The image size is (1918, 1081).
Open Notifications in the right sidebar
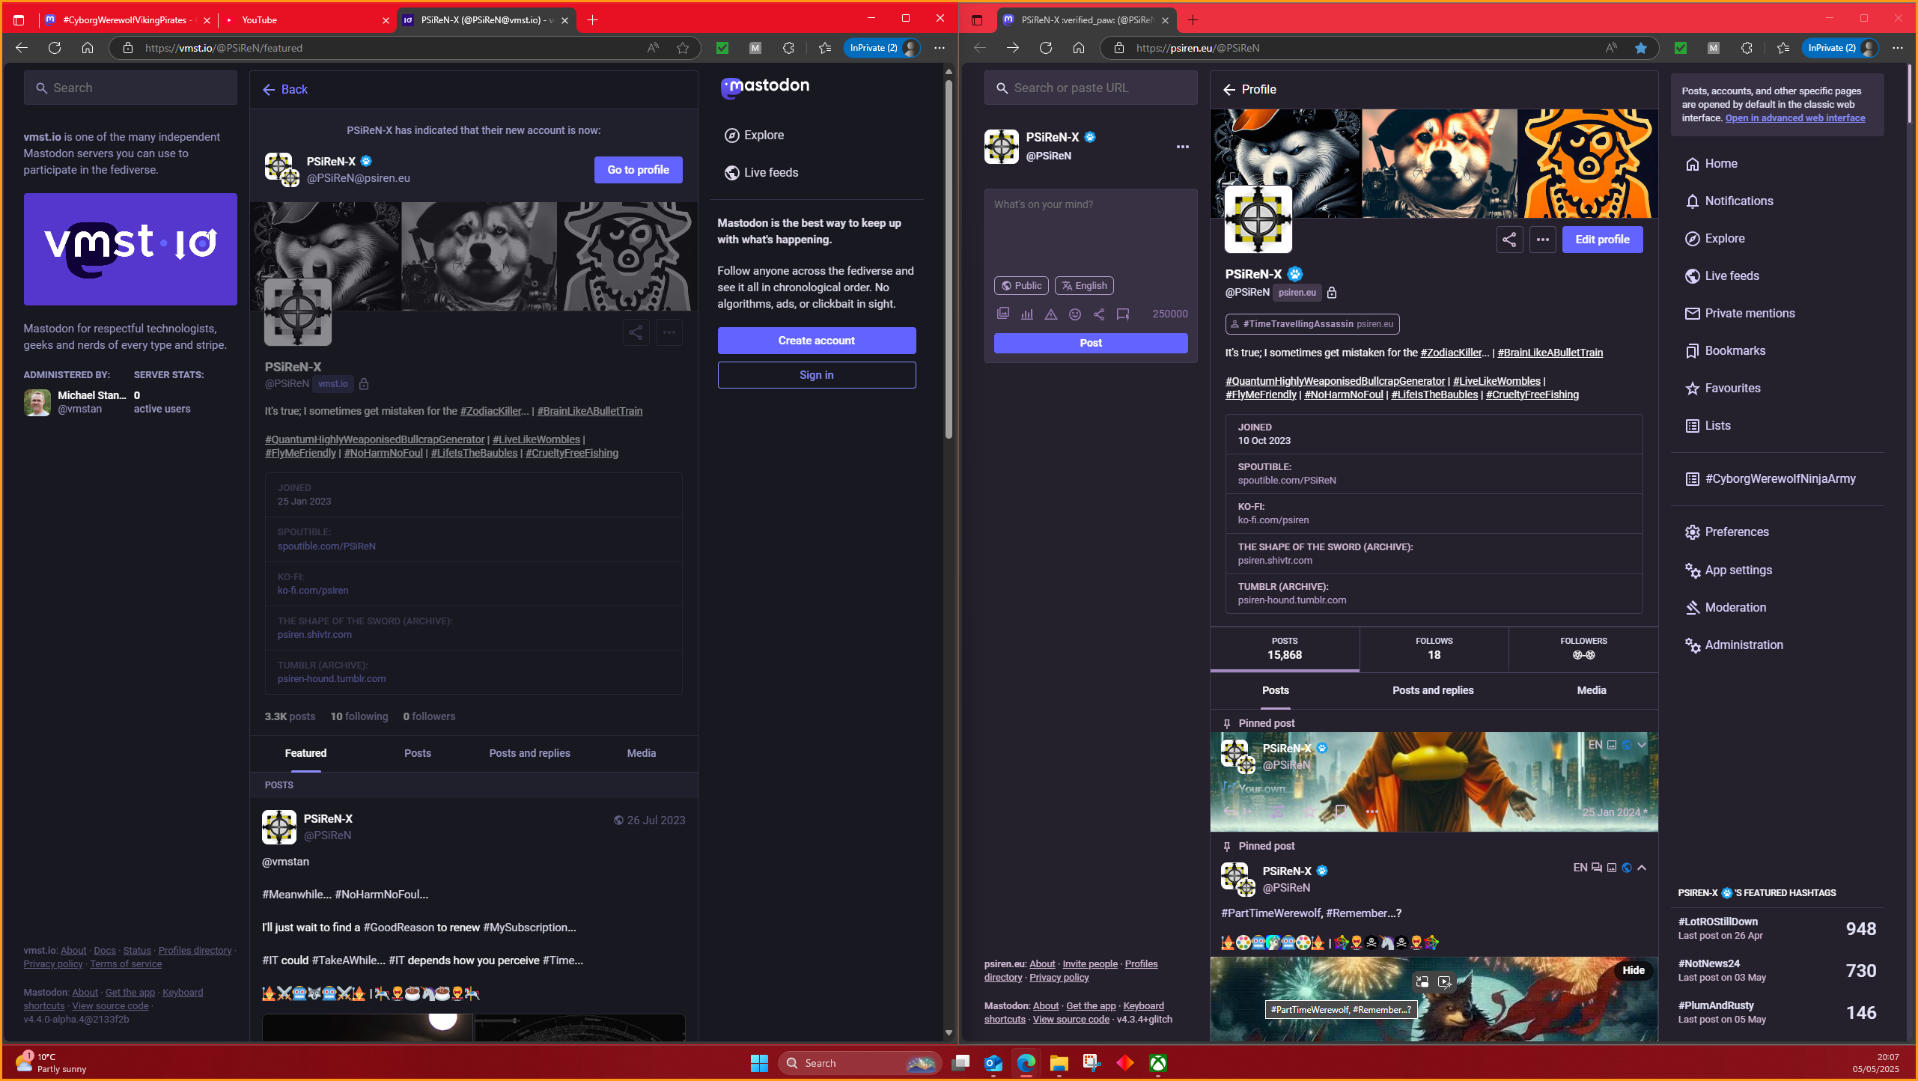pyautogui.click(x=1729, y=201)
